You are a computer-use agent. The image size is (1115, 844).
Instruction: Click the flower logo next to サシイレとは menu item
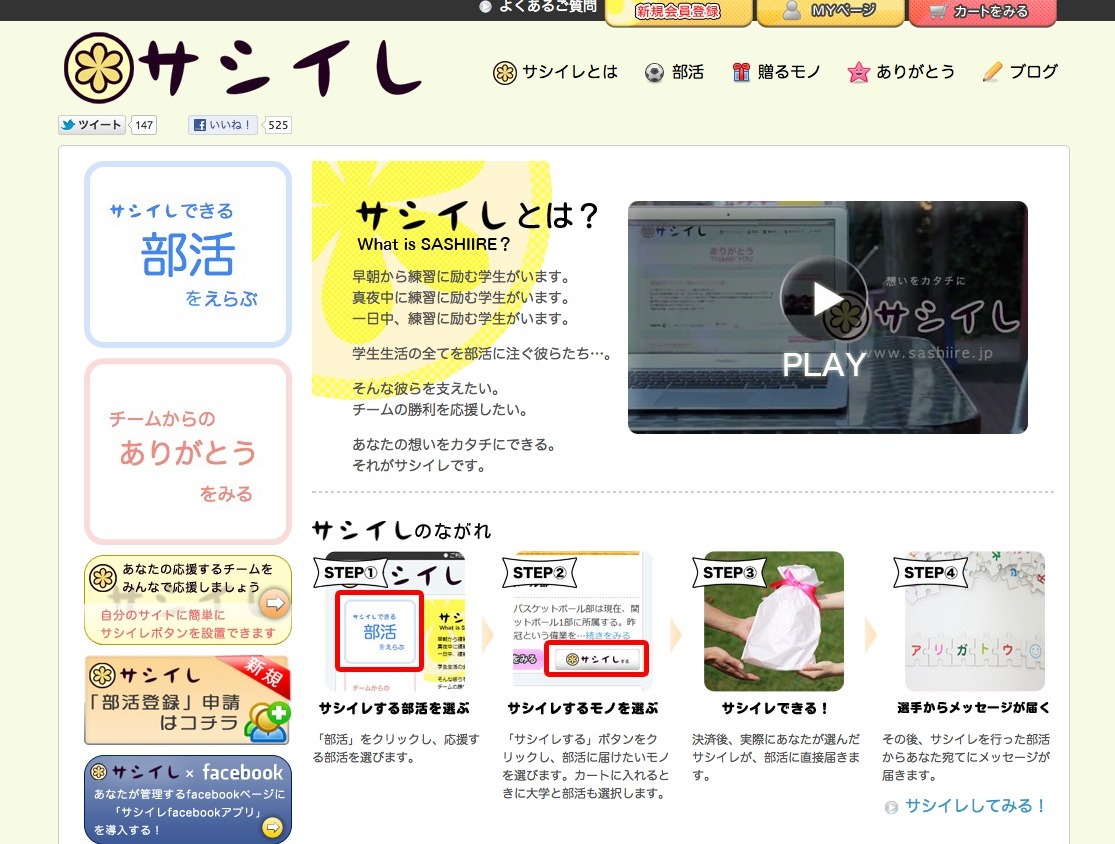tap(504, 72)
